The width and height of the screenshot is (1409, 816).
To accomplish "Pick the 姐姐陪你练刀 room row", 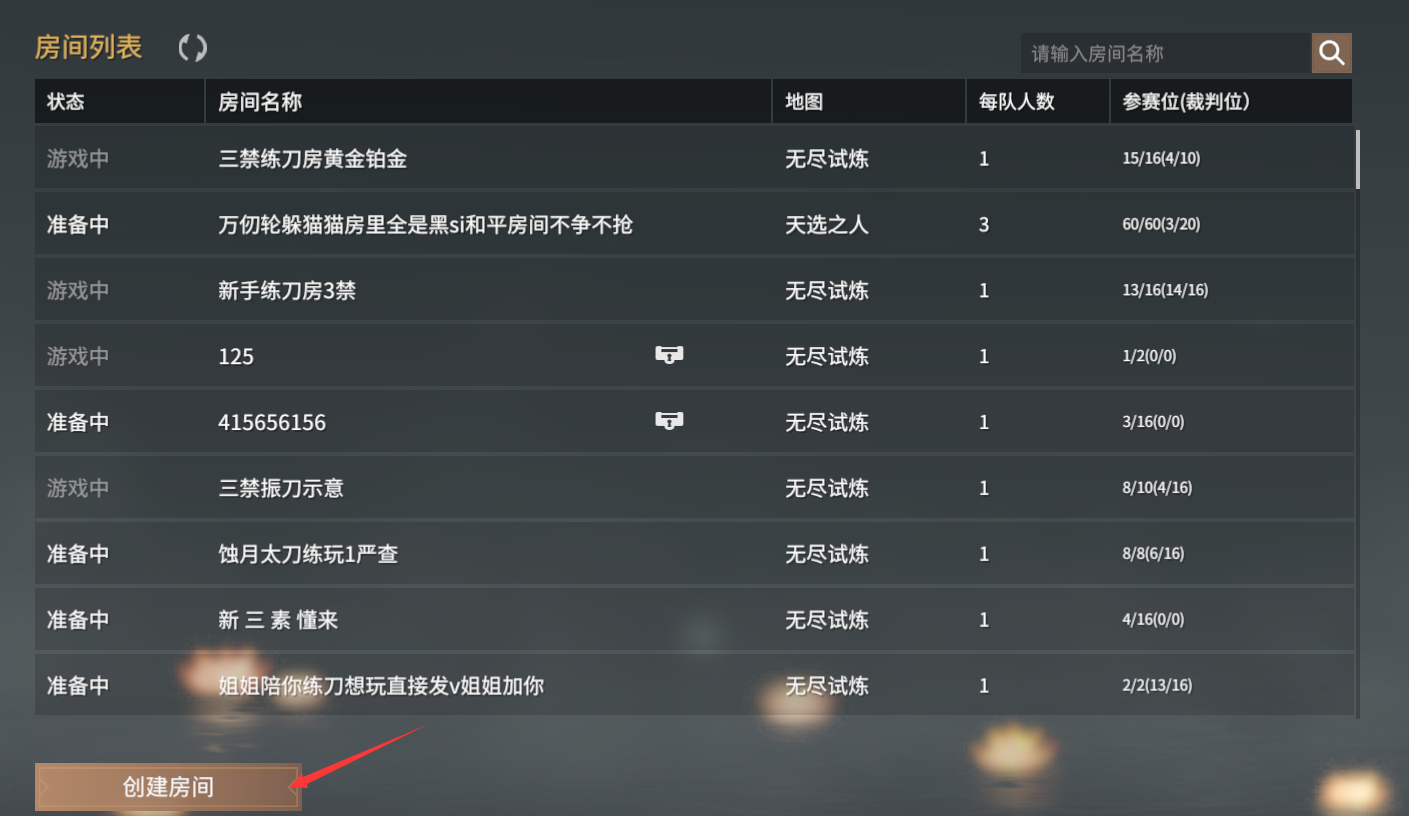I will click(x=694, y=686).
